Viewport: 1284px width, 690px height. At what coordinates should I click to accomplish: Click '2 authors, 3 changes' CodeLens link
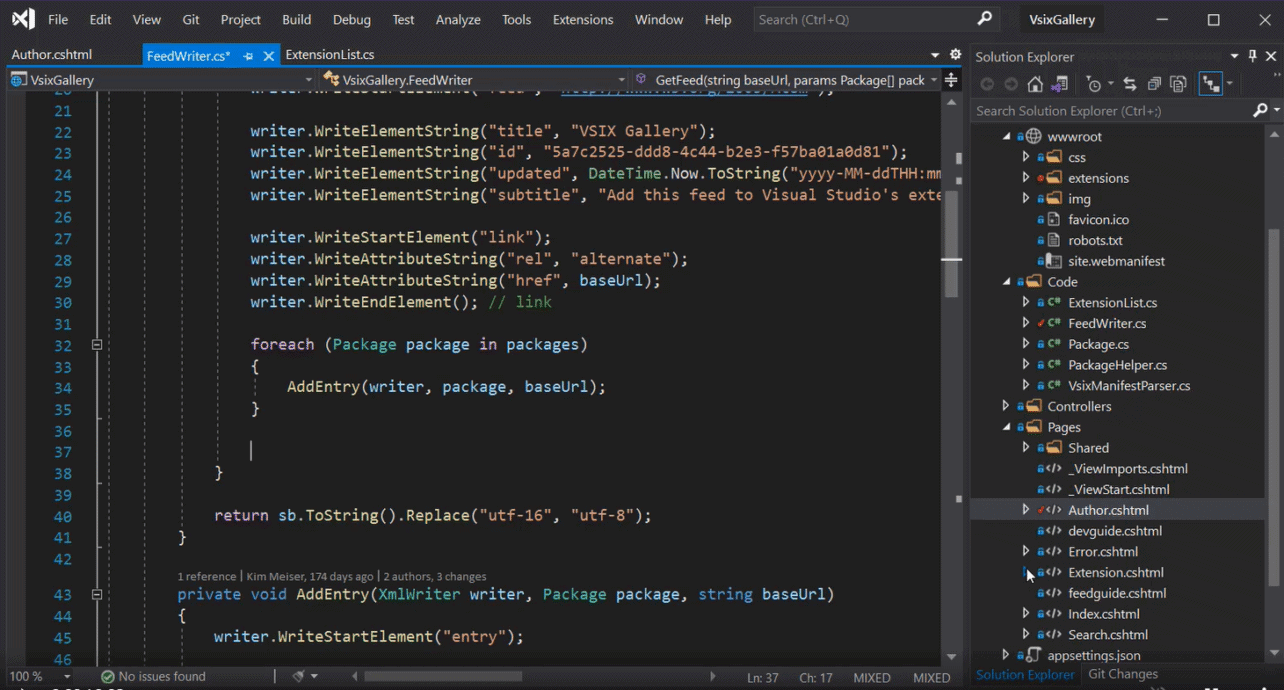pyautogui.click(x=435, y=576)
